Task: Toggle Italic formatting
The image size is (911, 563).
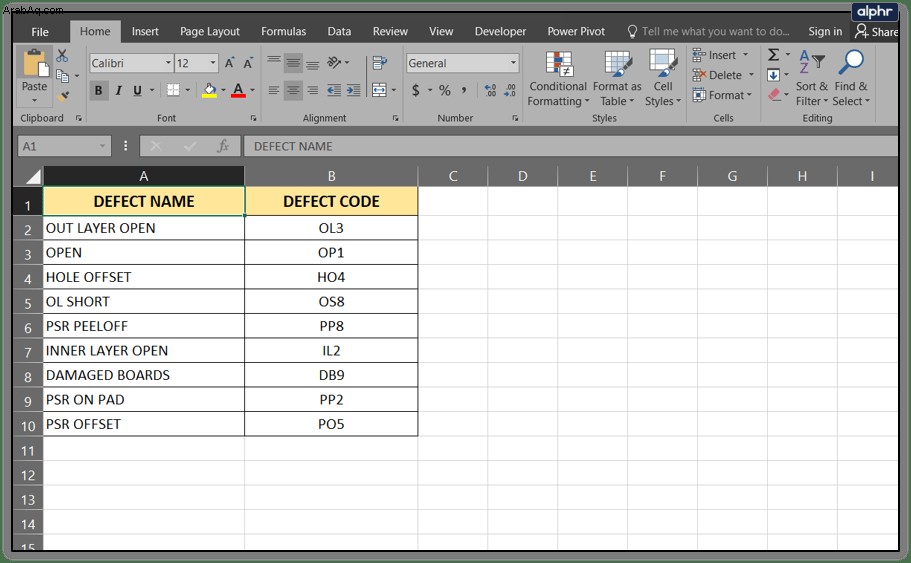Action: [119, 90]
